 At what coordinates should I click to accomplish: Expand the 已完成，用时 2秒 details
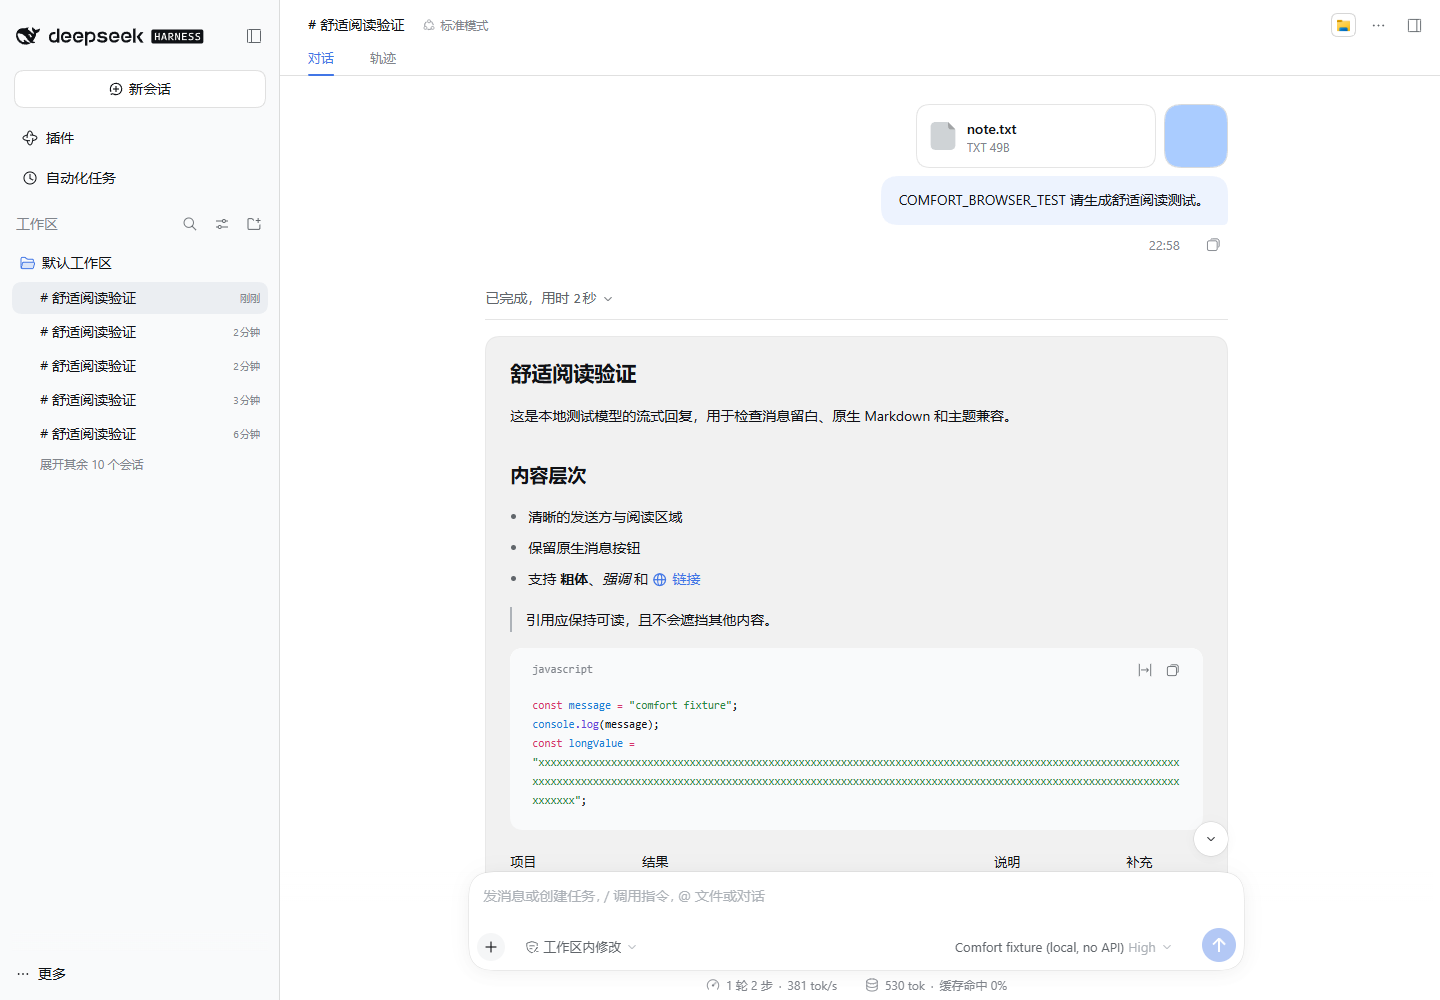coord(549,298)
